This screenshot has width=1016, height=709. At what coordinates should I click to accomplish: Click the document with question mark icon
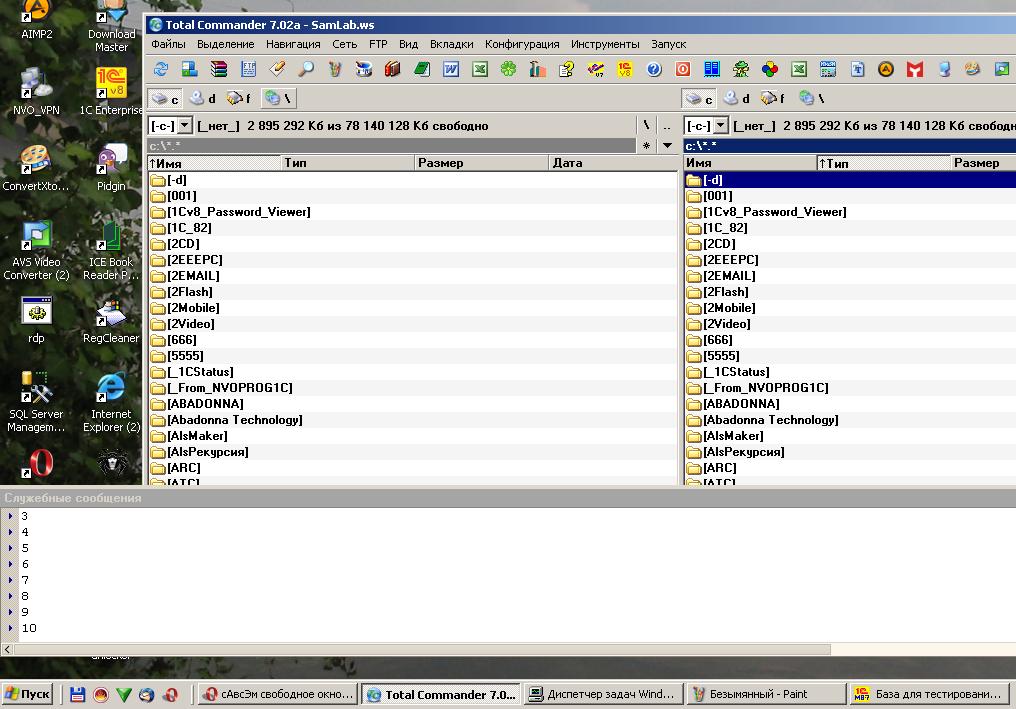pyautogui.click(x=566, y=69)
